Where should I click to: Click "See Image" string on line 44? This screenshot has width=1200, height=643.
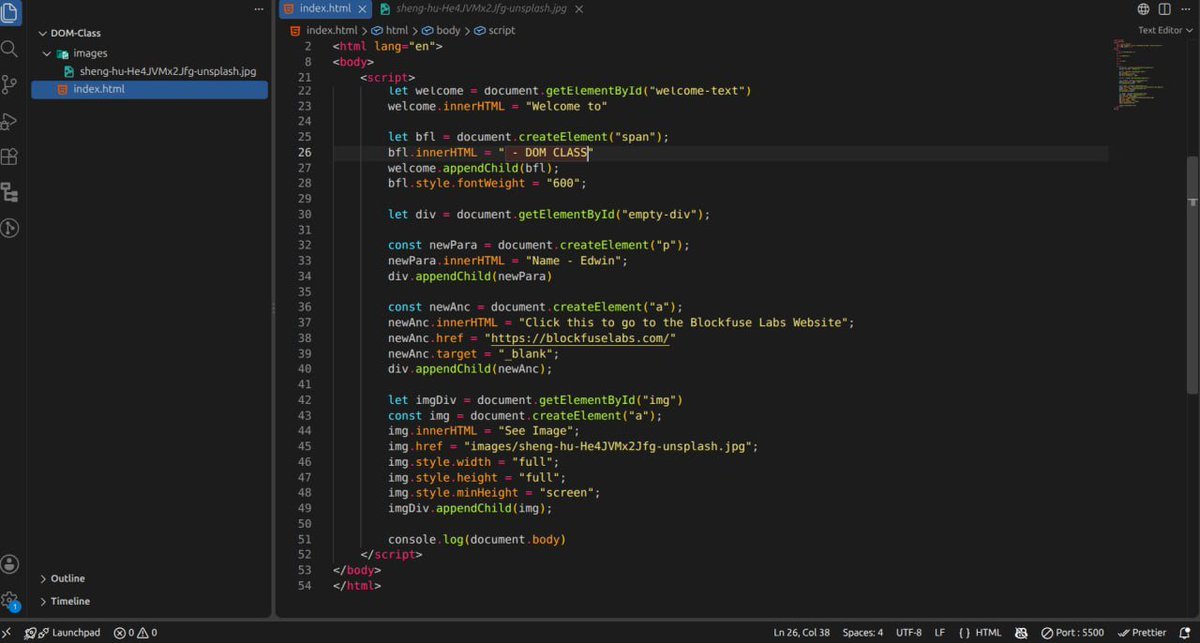[538, 430]
